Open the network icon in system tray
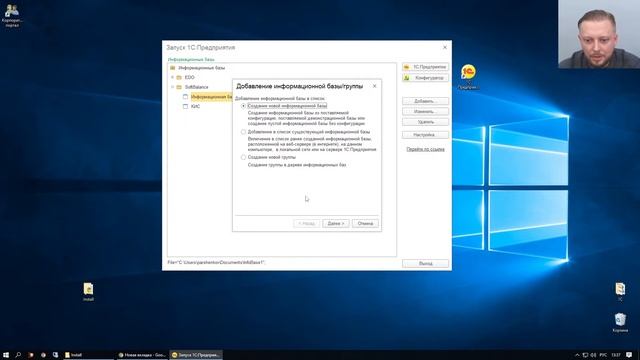Image resolution: width=640 pixels, height=360 pixels. pos(585,355)
